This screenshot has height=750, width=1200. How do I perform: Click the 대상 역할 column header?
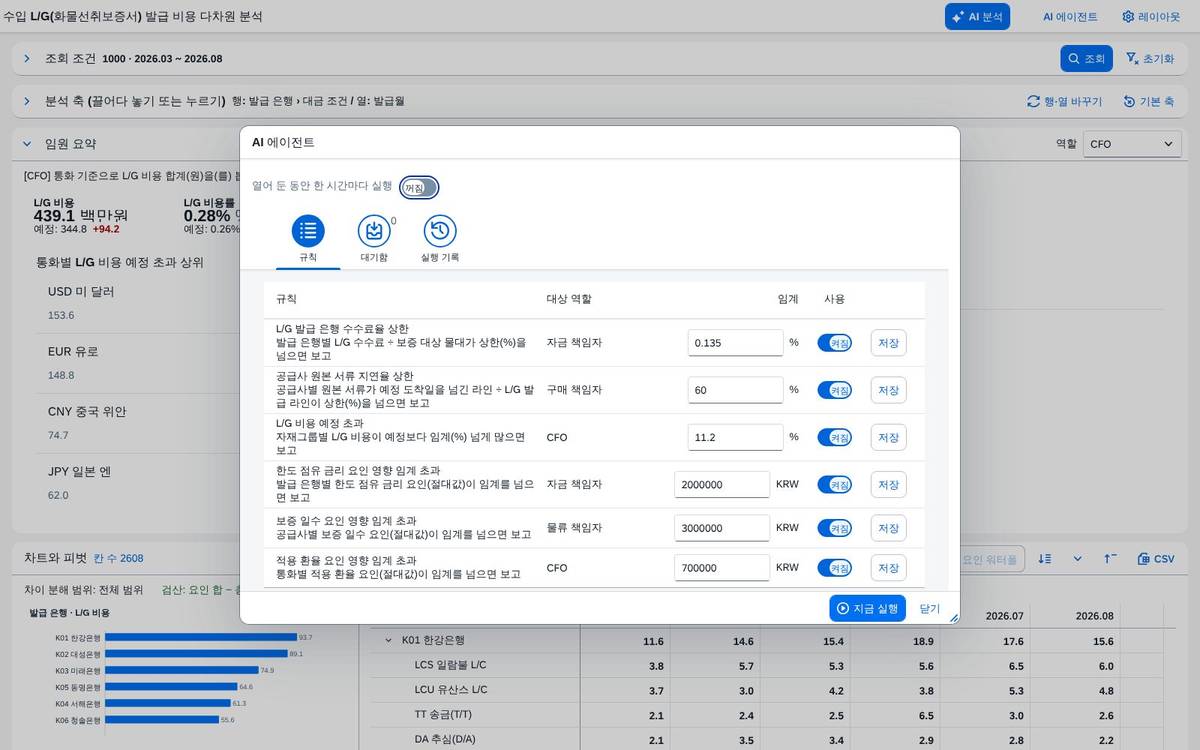pos(569,299)
